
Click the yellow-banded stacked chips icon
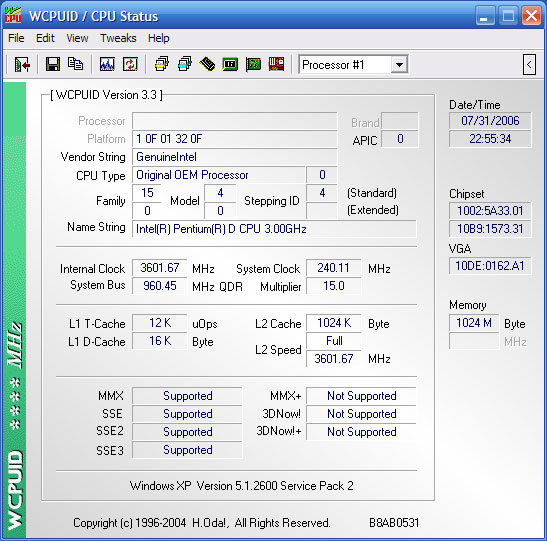pos(162,64)
